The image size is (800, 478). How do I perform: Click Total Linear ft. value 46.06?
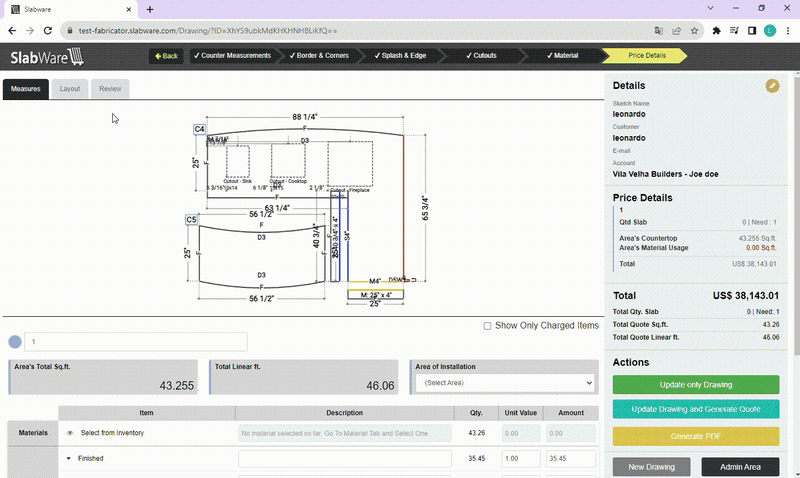[380, 386]
